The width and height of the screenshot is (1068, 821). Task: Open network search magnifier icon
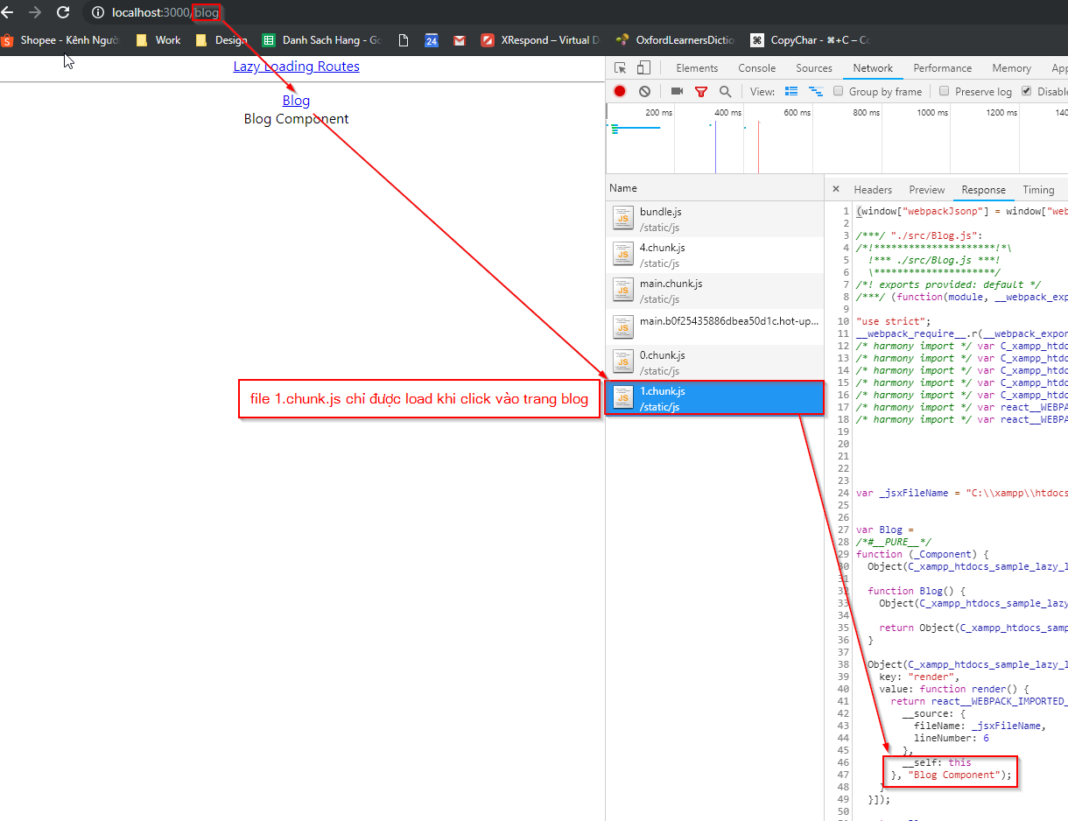pos(724,91)
